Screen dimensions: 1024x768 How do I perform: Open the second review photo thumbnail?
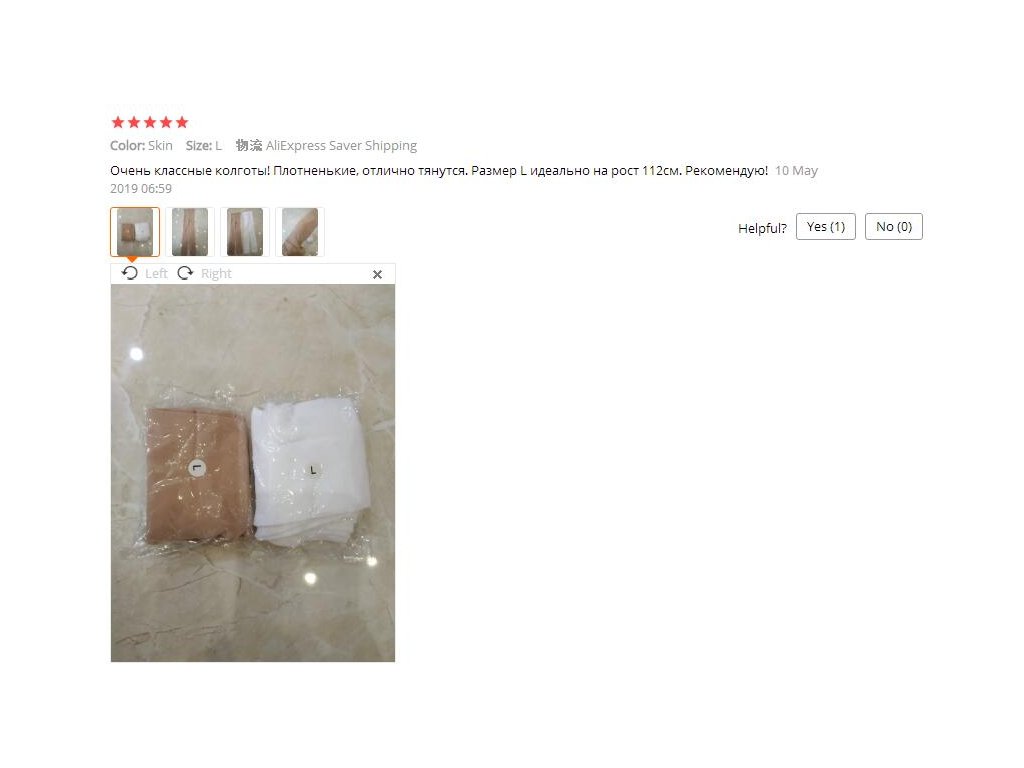tap(190, 232)
